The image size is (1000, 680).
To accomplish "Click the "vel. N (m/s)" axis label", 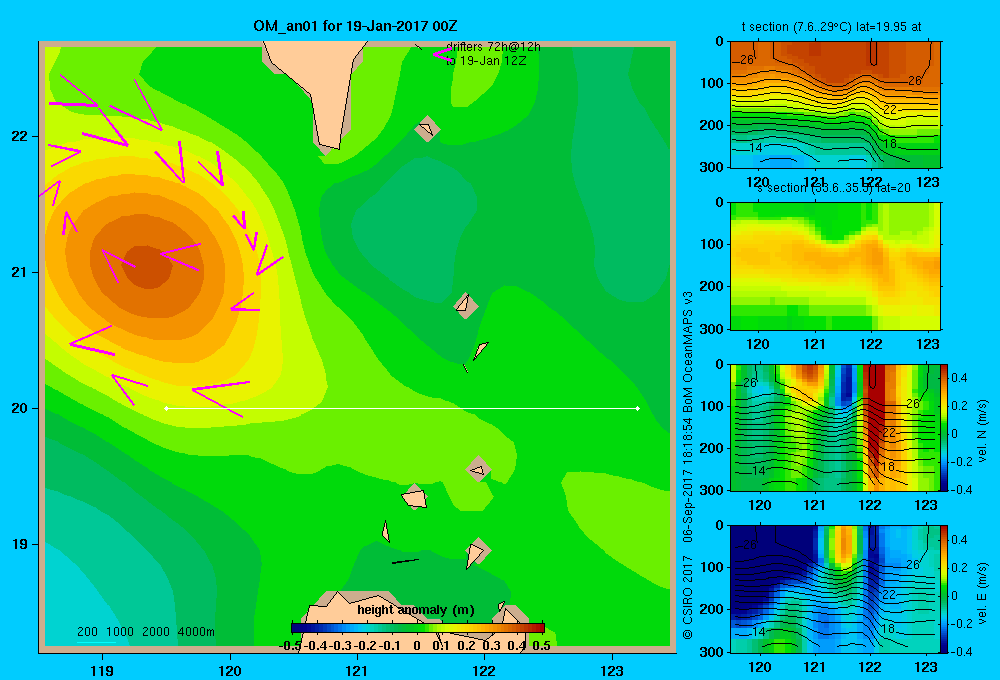I will point(982,431).
